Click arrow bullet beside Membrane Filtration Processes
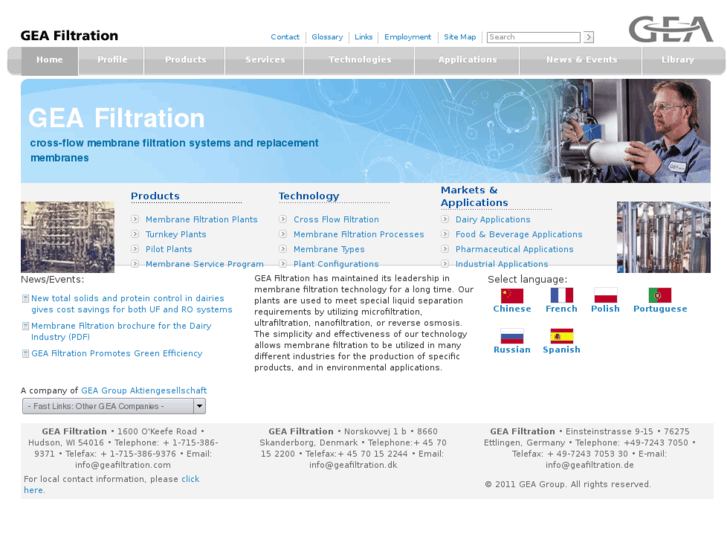Viewport: 727px width, 545px height. pos(283,234)
